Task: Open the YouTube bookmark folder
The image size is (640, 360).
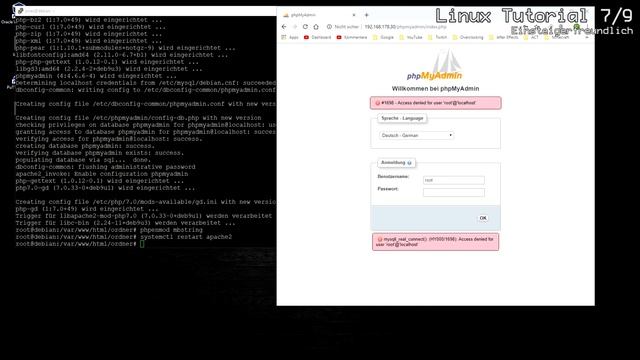Action: 411,37
